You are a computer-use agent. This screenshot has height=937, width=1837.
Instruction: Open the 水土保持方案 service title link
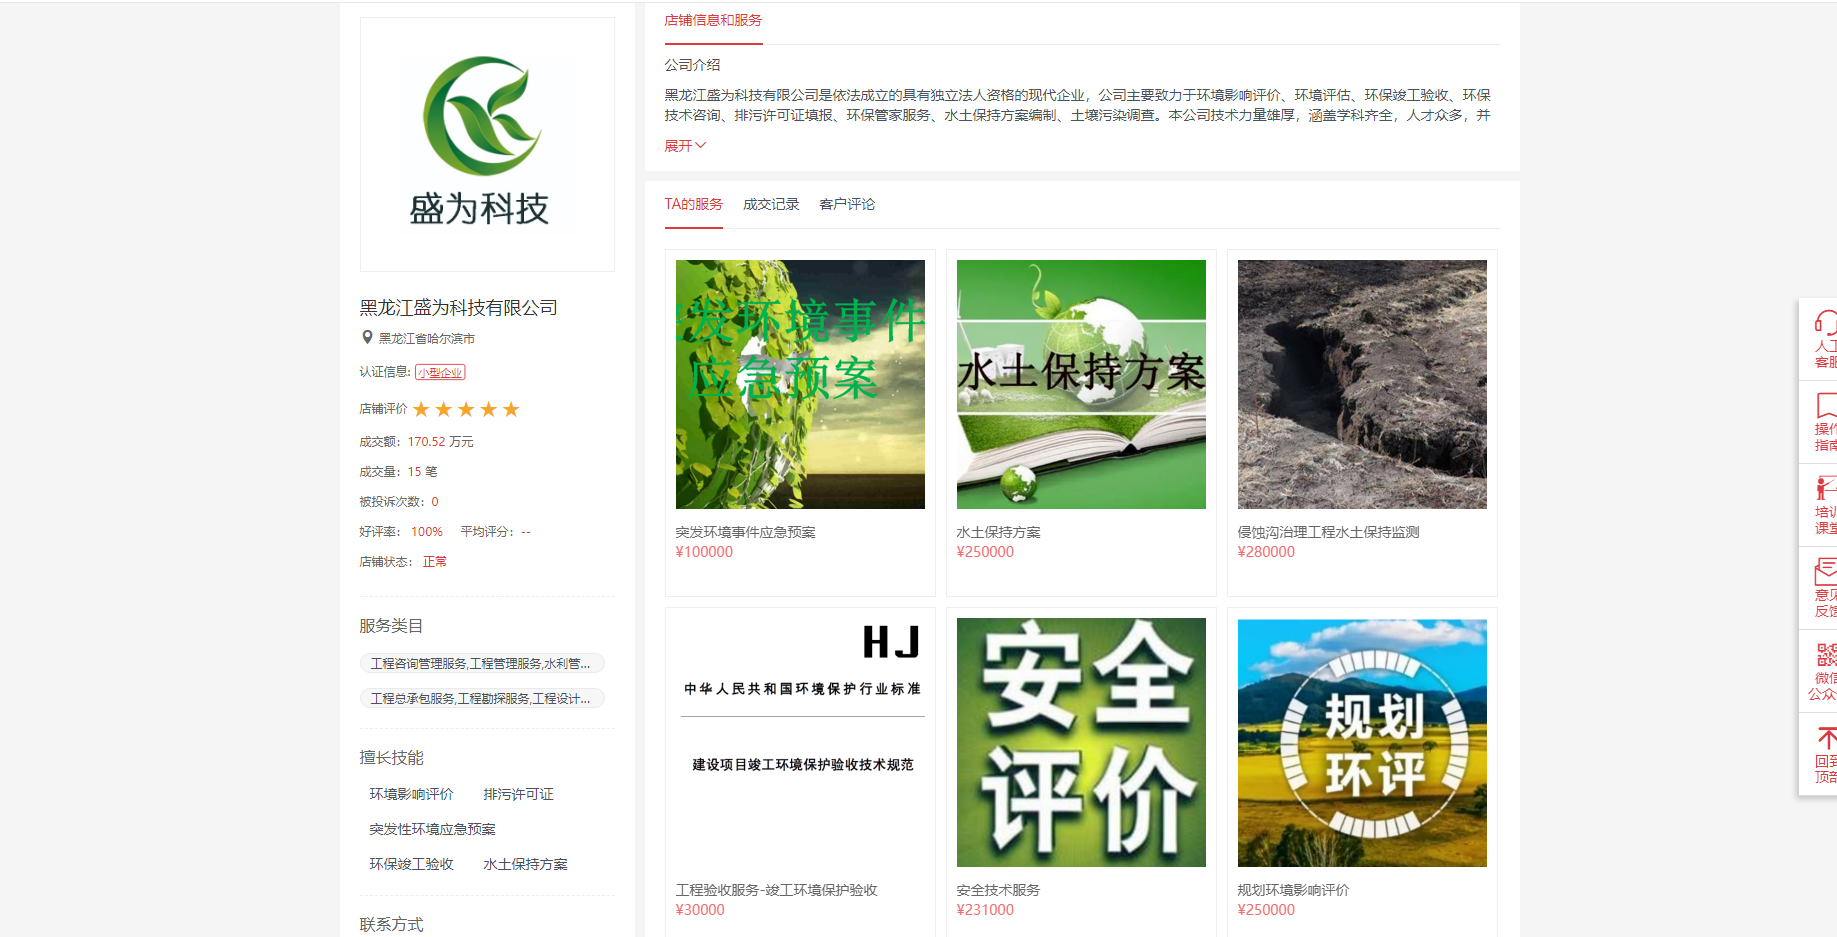(998, 532)
